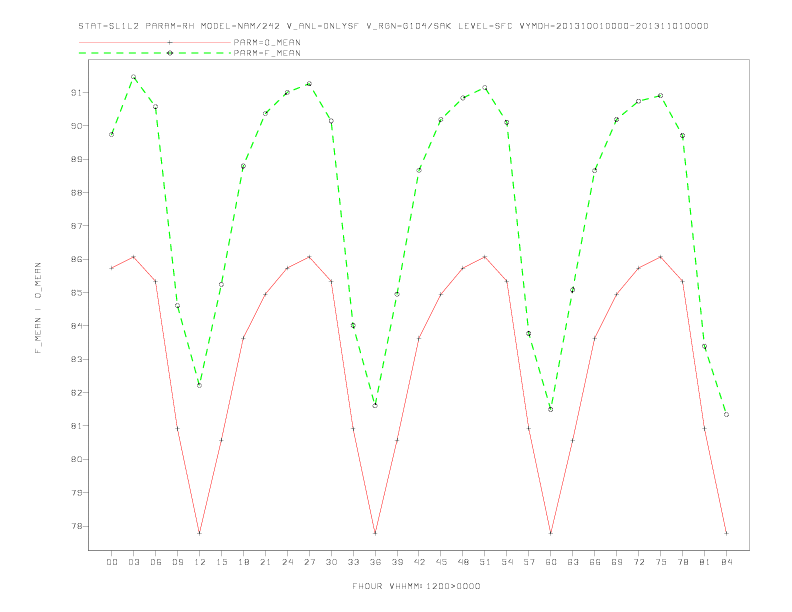Image resolution: width=792 pixels, height=612 pixels.
Task: Click the vertical axis title F_MEAN | O_MEAN
Action: [38, 308]
